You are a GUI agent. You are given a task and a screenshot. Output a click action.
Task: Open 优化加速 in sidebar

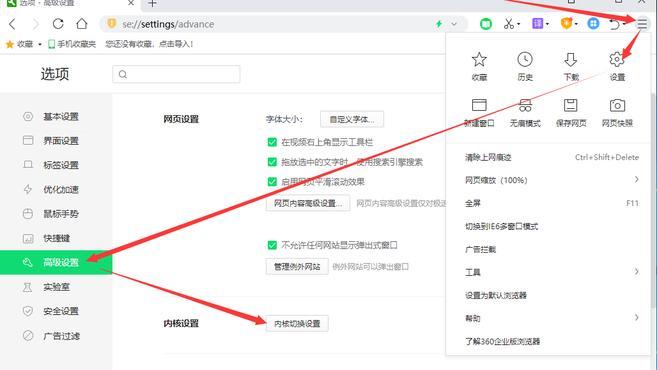click(x=56, y=189)
